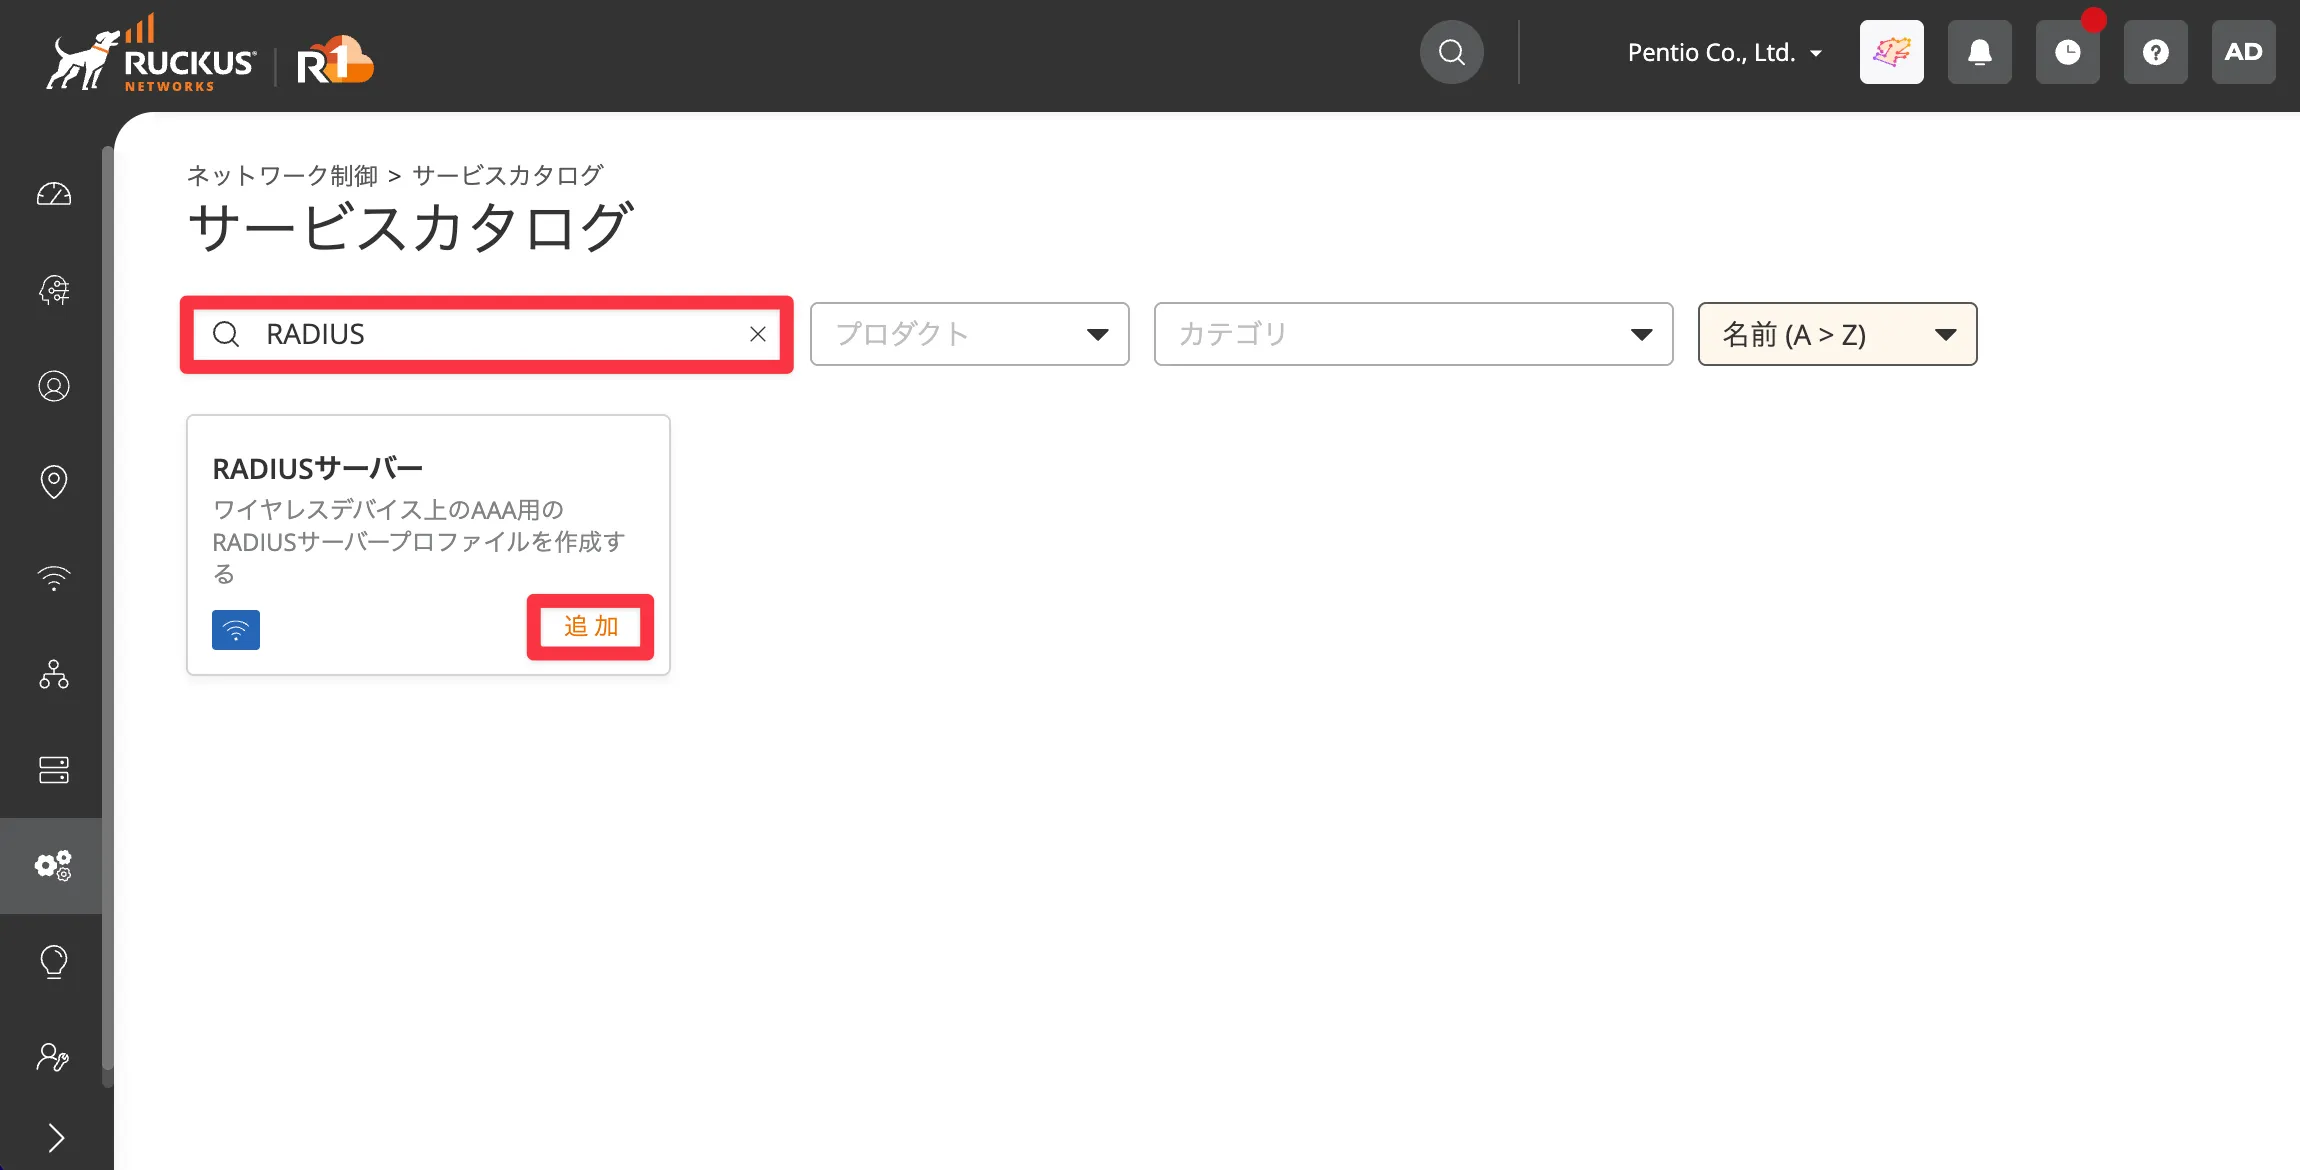Open the Gateway server rack sidebar icon
Viewport: 2300px width, 1170px height.
(54, 770)
